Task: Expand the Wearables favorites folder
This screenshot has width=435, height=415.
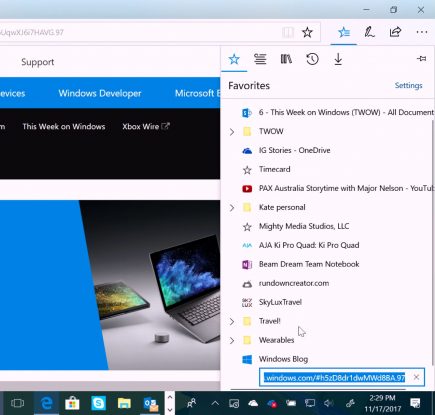Action: click(x=232, y=341)
